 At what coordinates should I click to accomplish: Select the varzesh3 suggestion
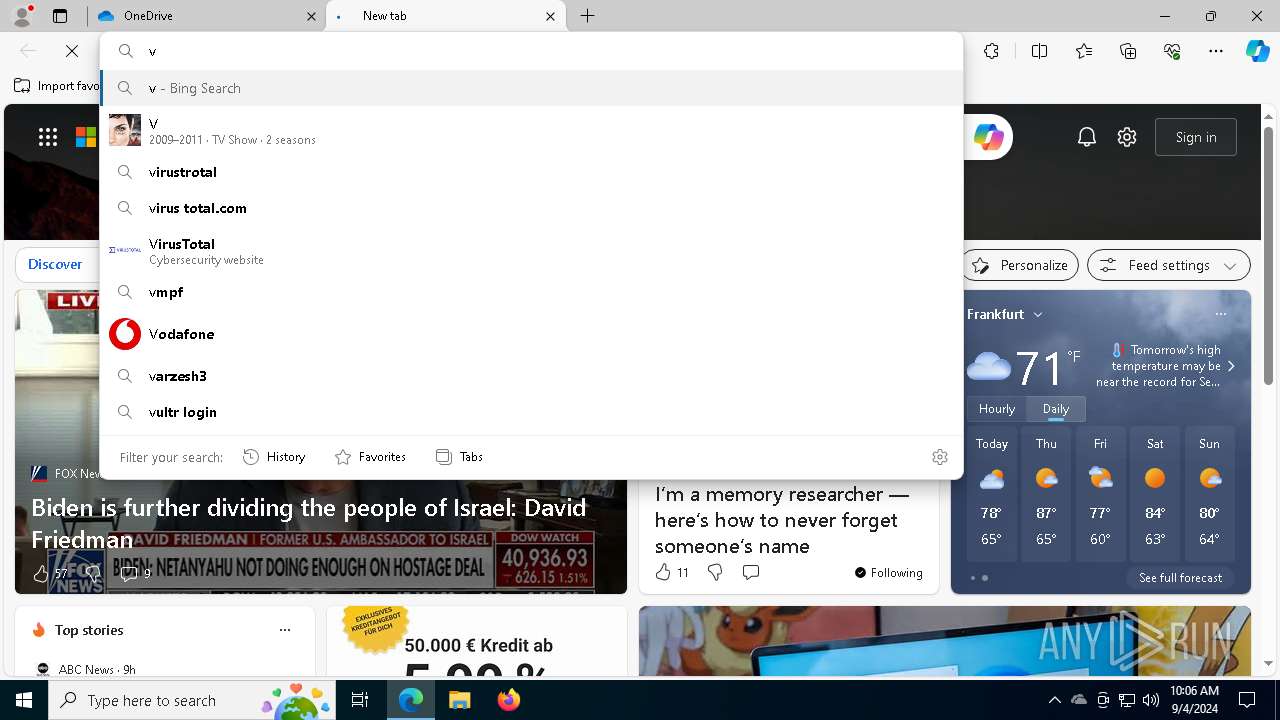coord(532,376)
